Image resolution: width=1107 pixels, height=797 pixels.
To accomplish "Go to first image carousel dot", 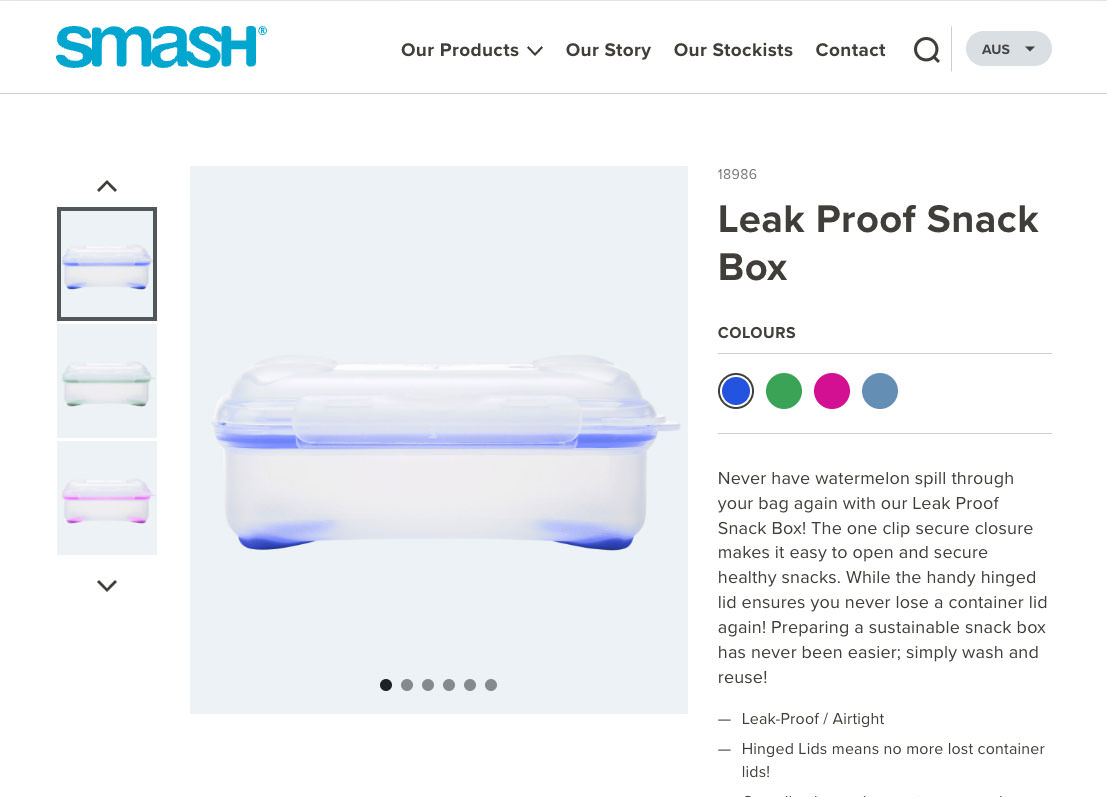I will coord(386,685).
